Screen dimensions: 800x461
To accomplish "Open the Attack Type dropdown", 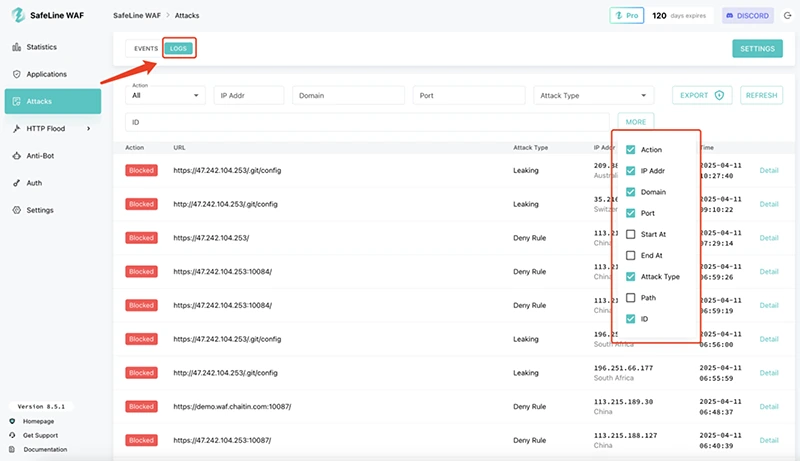I will [x=594, y=95].
